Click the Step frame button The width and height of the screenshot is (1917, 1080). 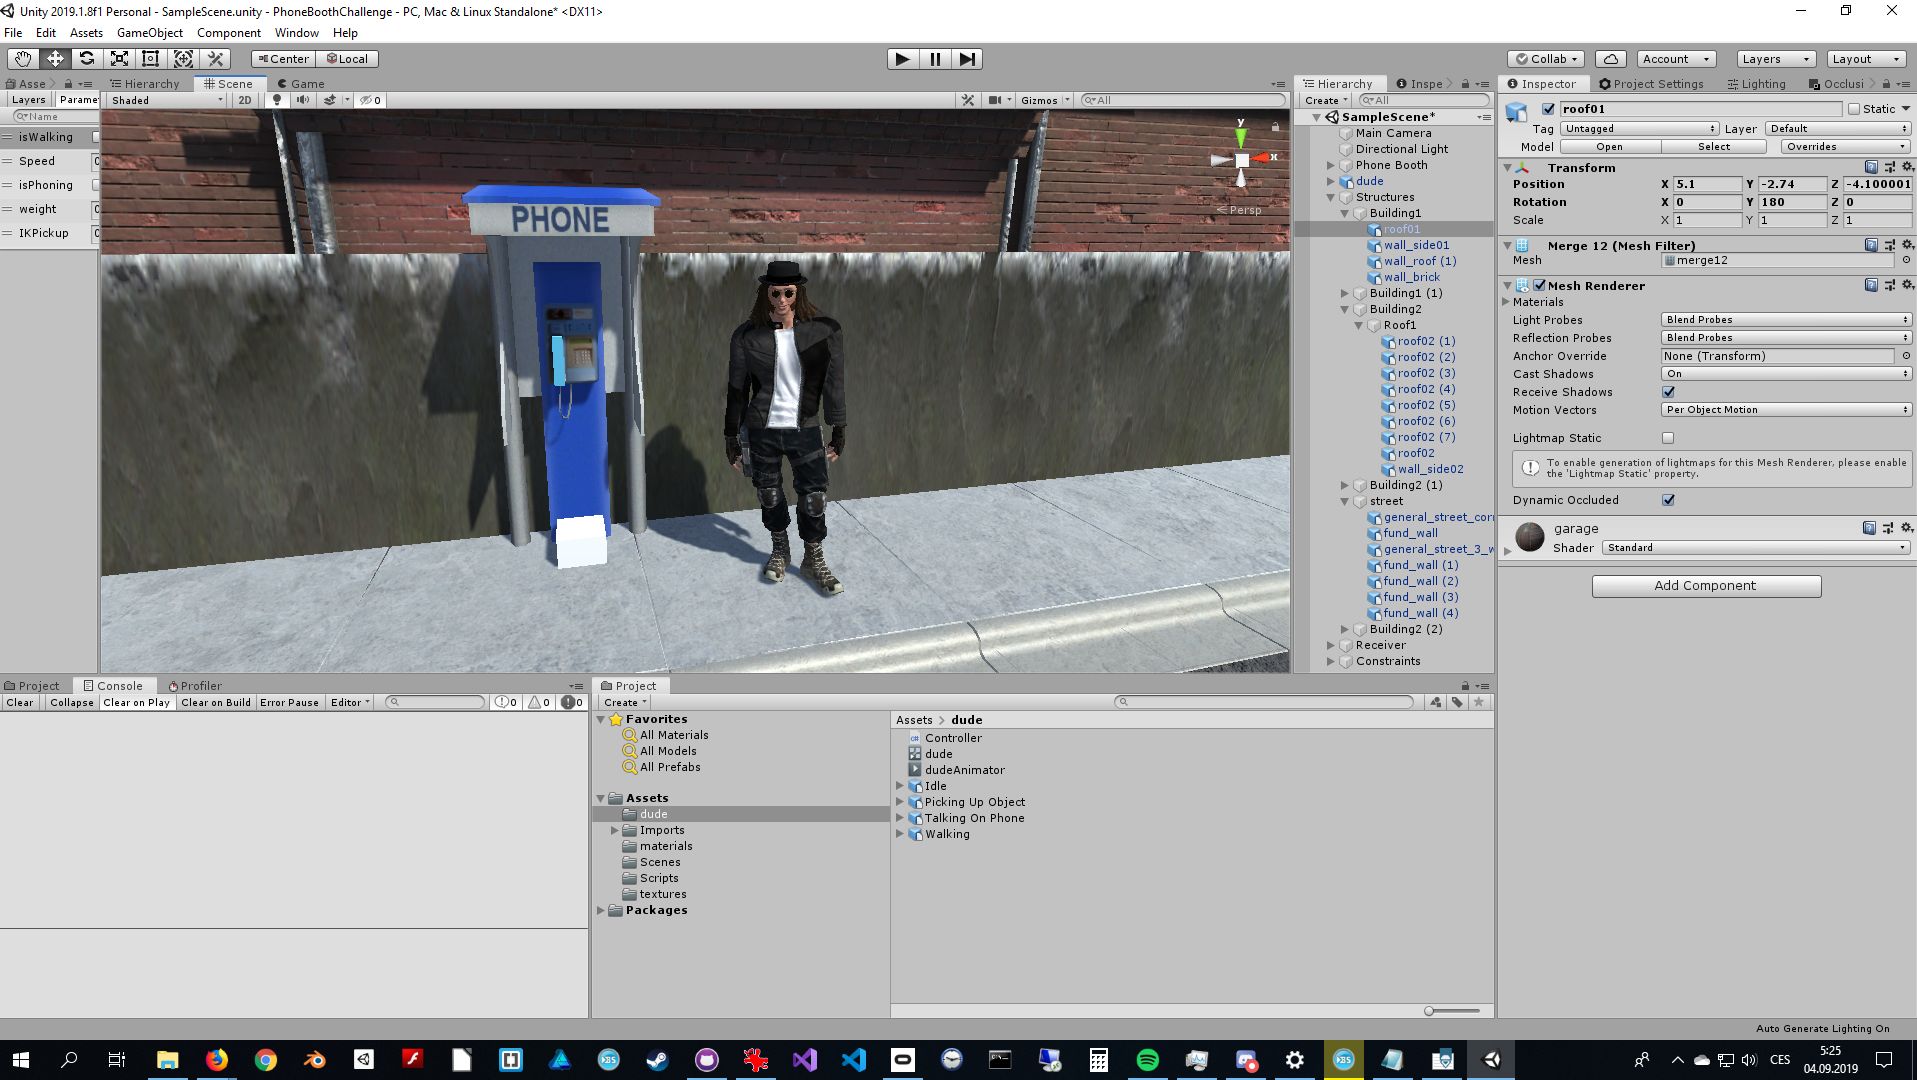(967, 59)
